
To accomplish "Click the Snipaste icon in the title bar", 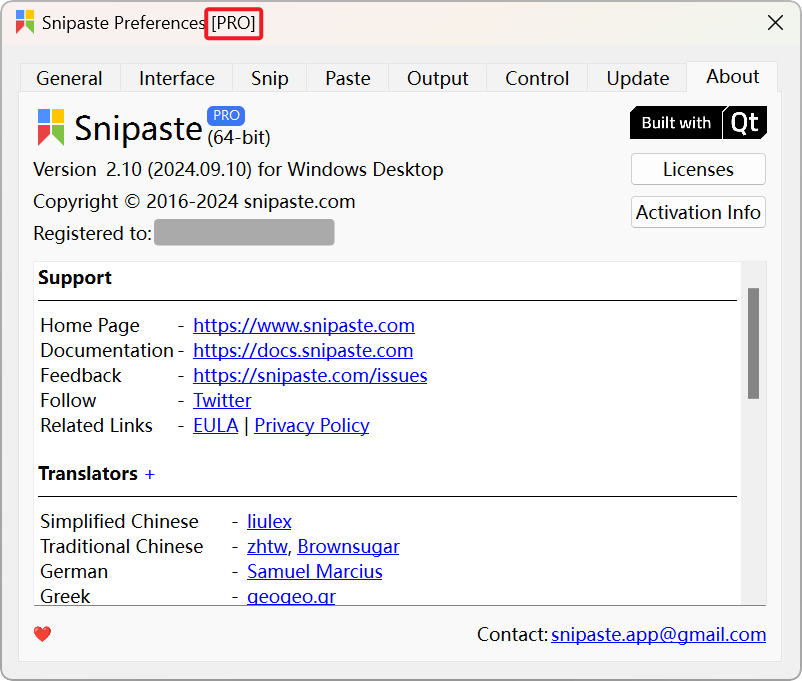I will 25,23.
